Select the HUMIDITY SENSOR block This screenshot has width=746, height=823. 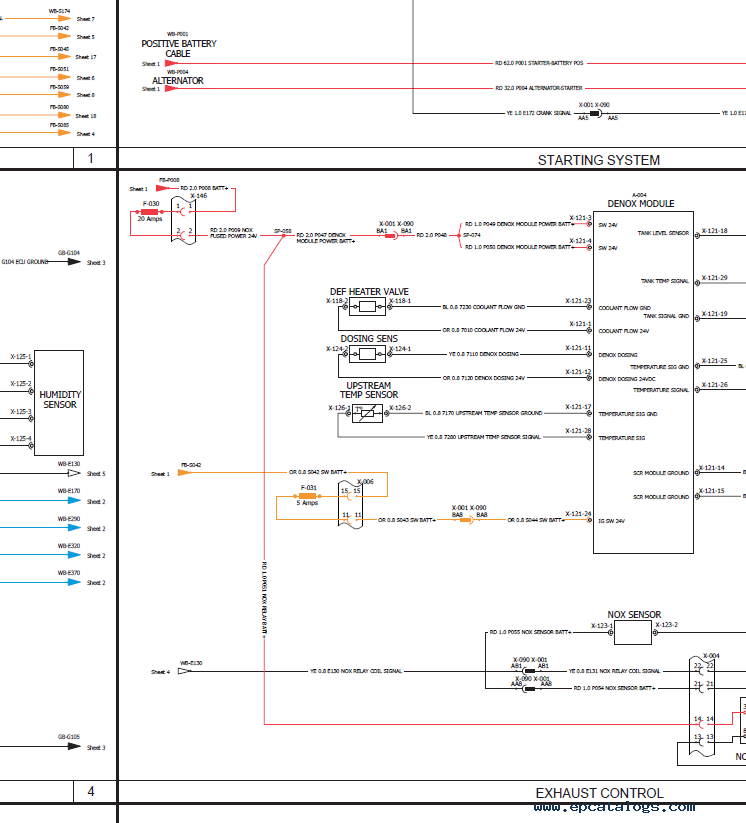pos(59,403)
